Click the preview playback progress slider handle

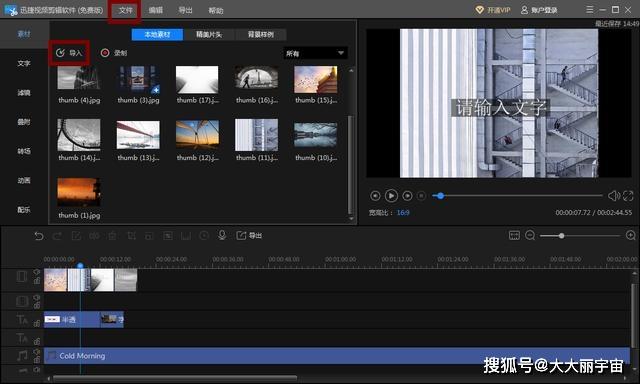(x=440, y=196)
